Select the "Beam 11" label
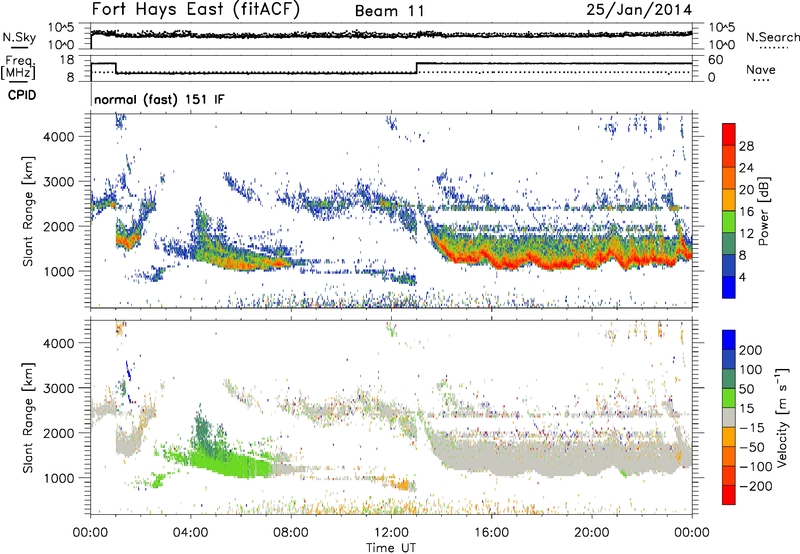The height and width of the screenshot is (554, 800). (x=389, y=11)
